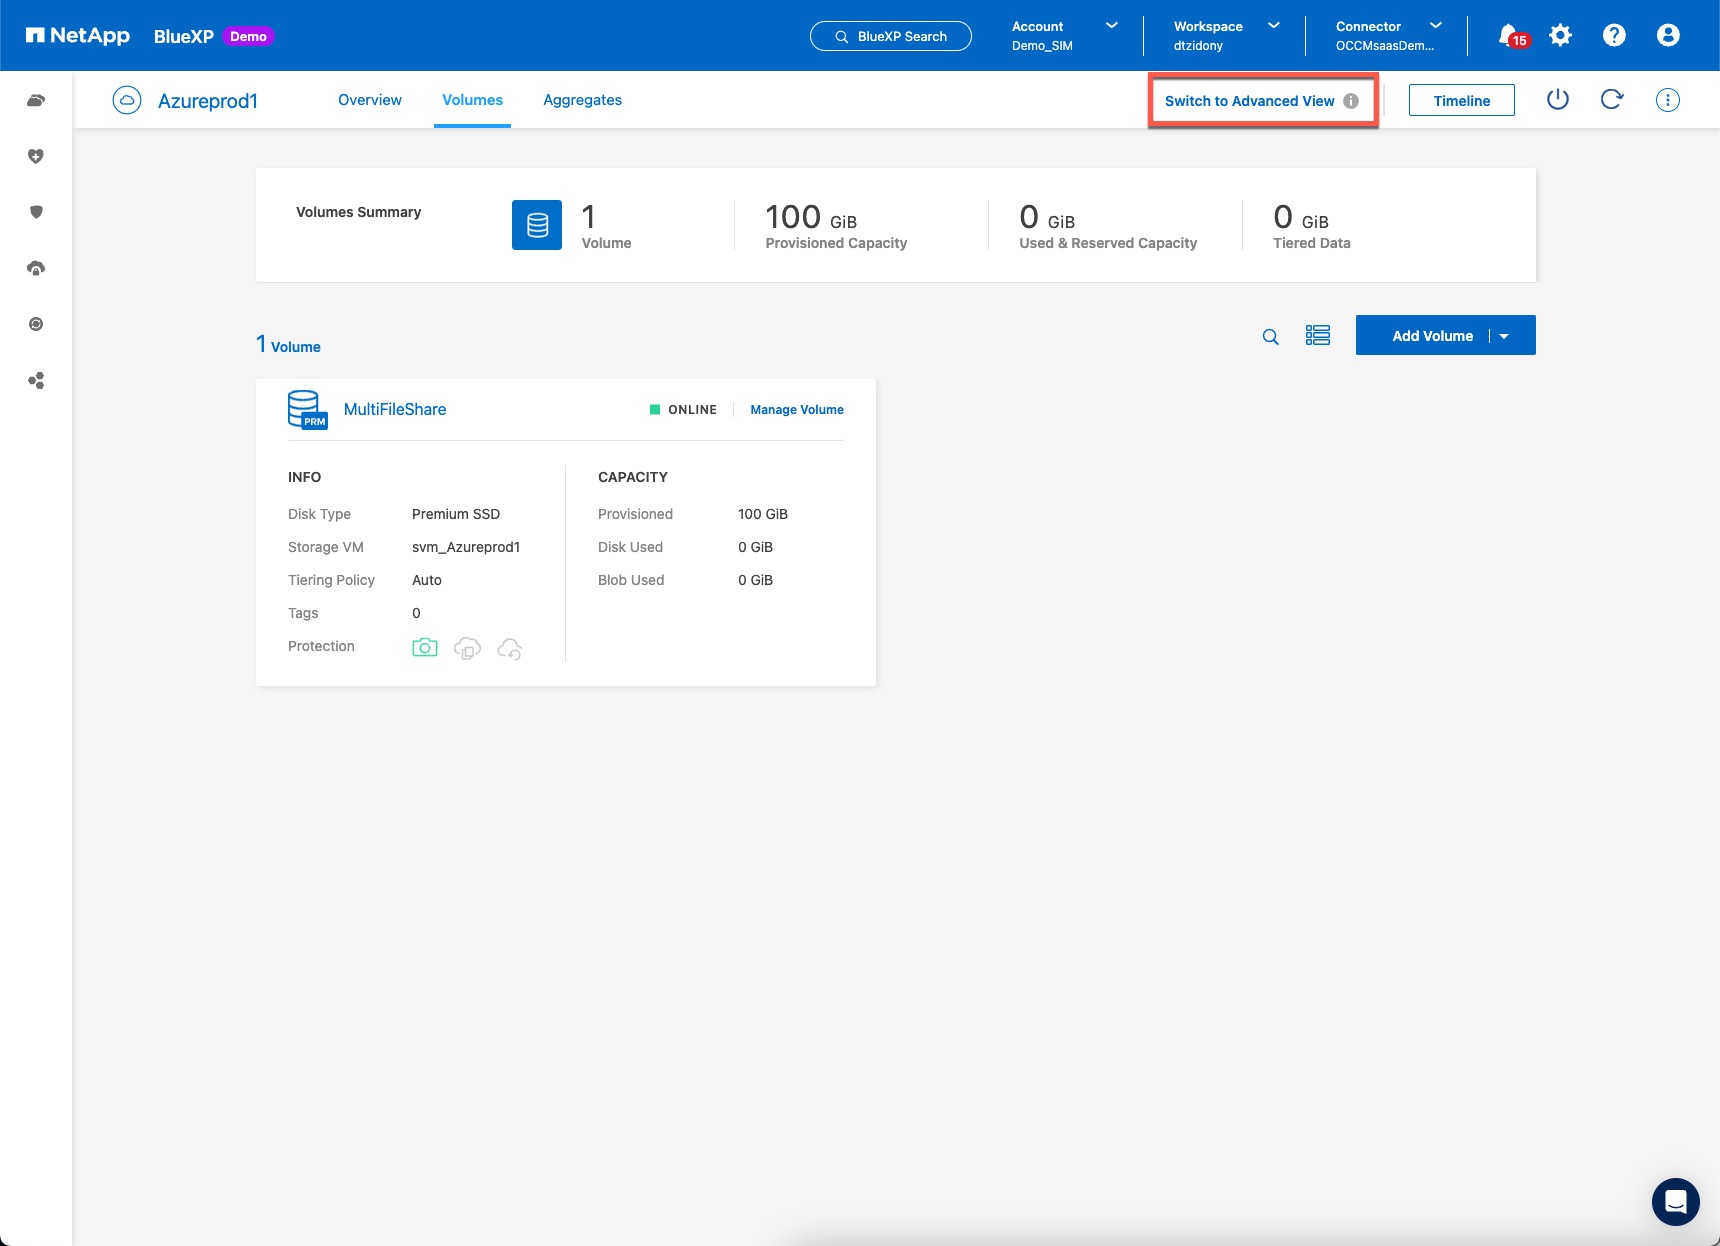Click the BlueXP Search field
1720x1246 pixels.
890,36
